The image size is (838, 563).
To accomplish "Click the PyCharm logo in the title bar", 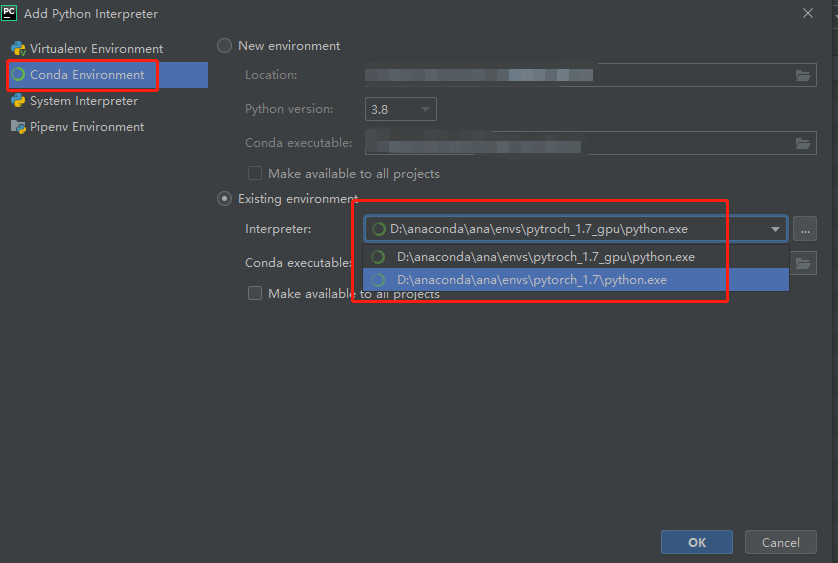I will 9,13.
